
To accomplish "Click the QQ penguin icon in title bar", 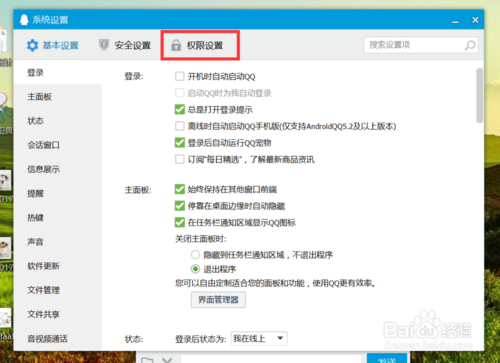I will [x=24, y=20].
